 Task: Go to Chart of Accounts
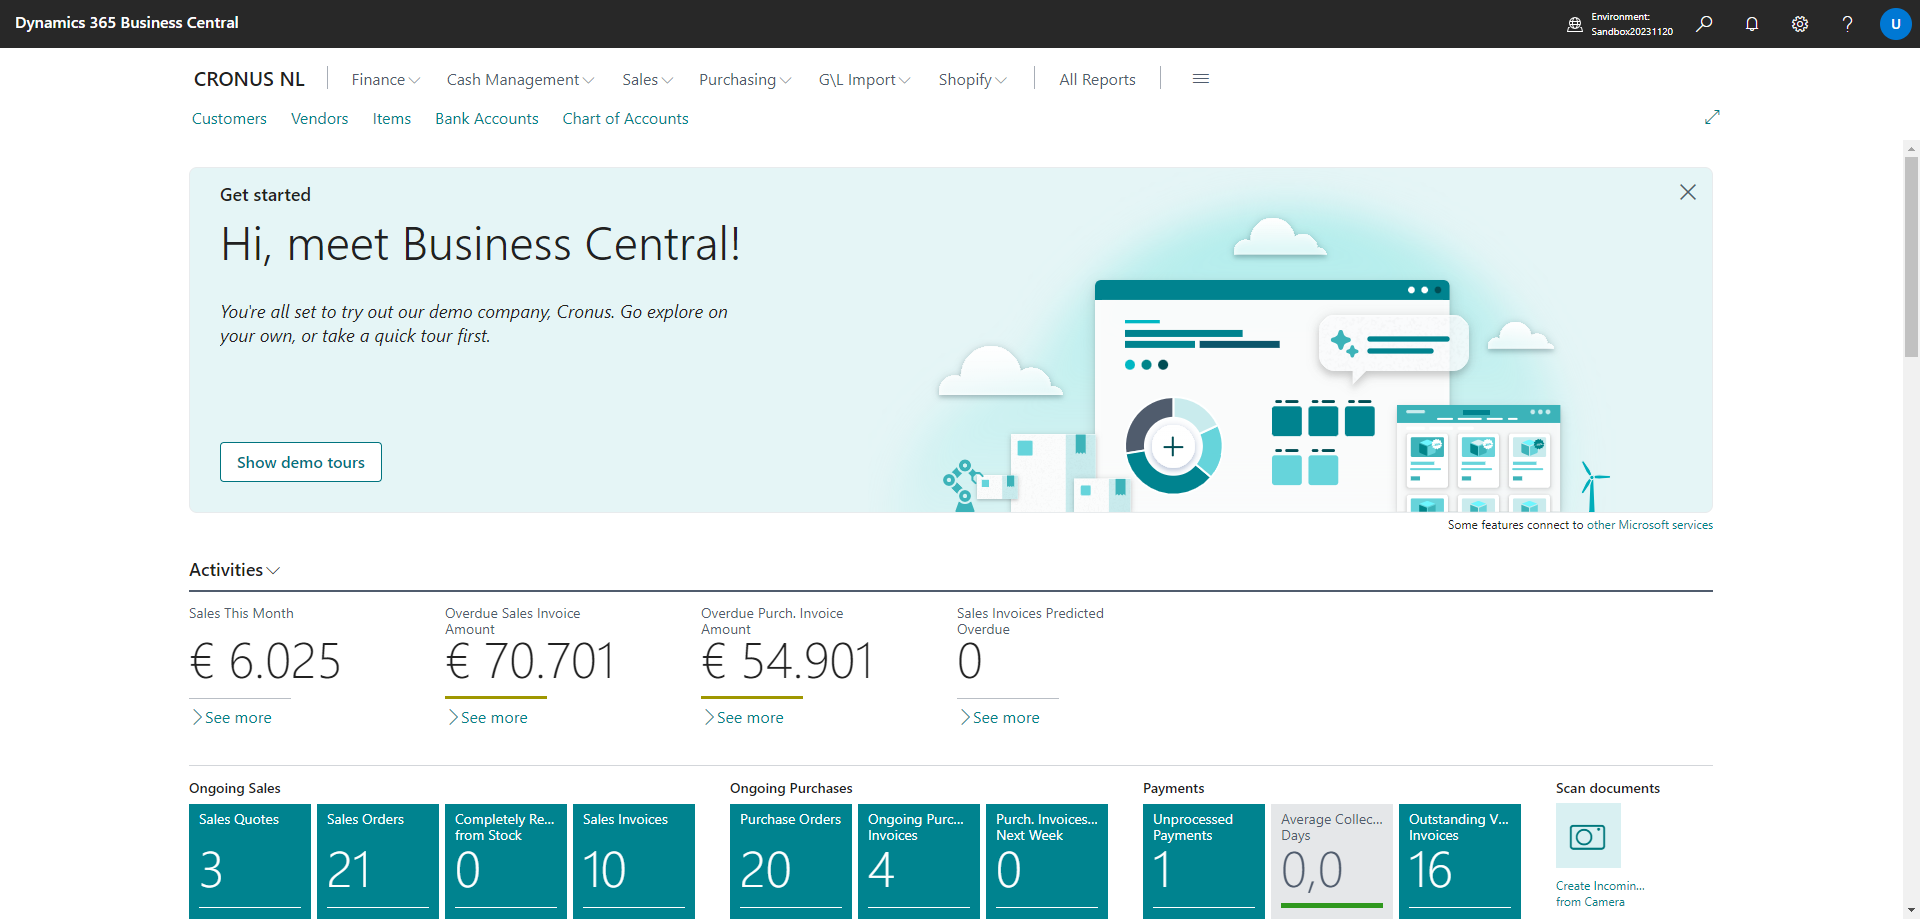pyautogui.click(x=625, y=119)
